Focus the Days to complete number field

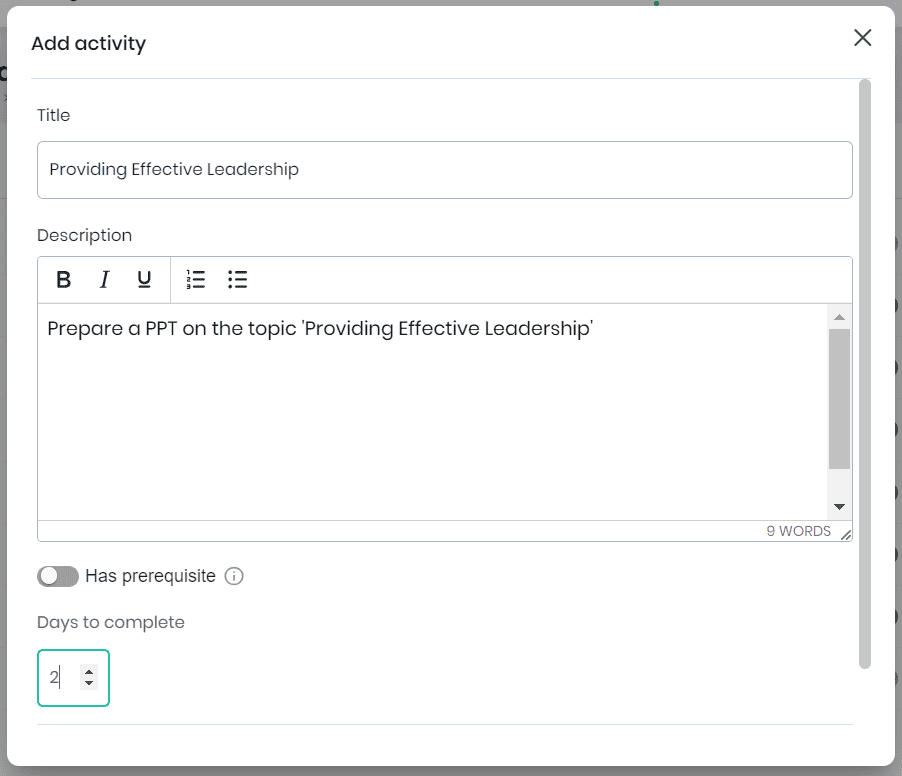[60, 678]
